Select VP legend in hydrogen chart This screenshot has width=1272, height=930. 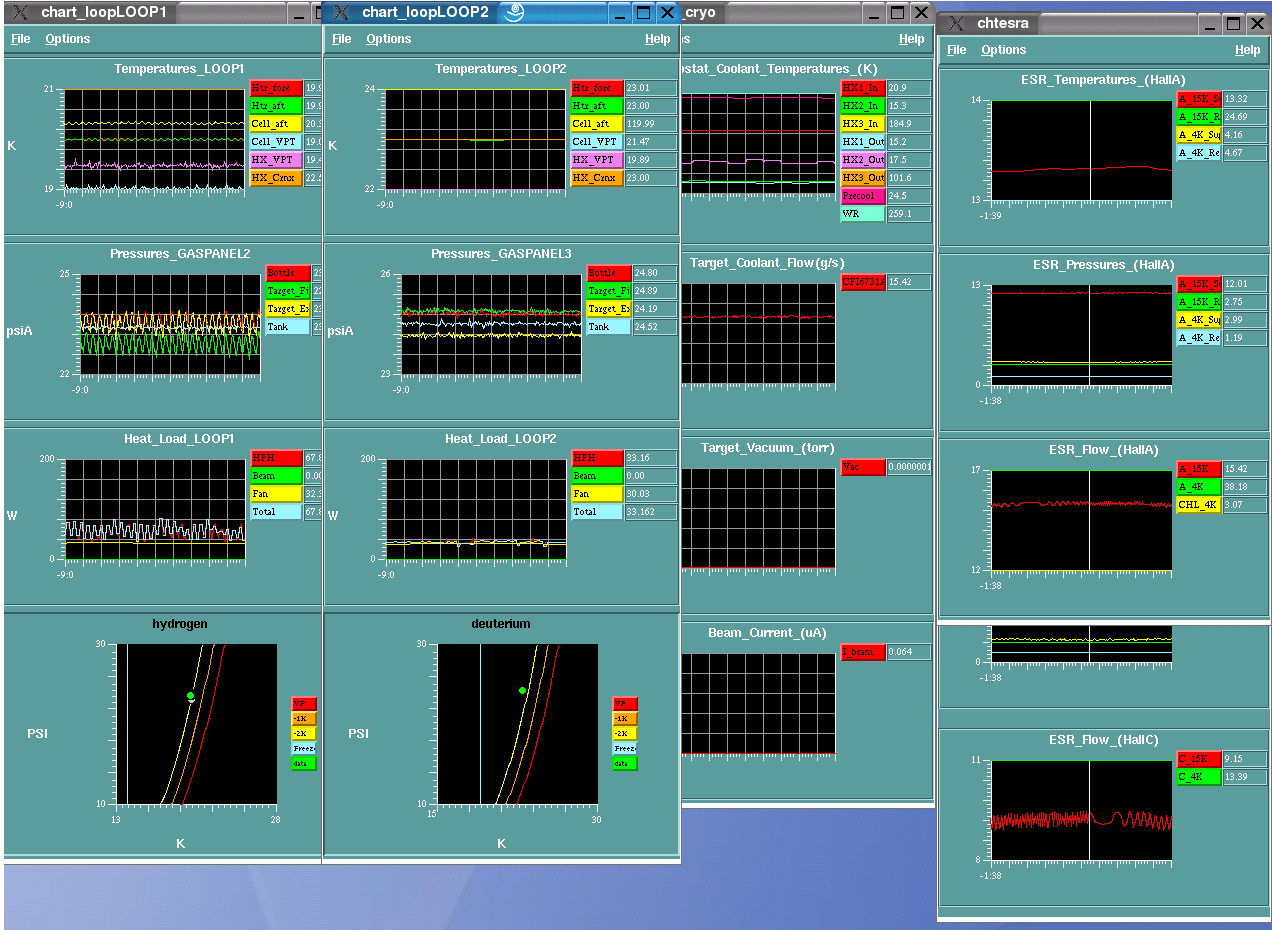point(304,703)
